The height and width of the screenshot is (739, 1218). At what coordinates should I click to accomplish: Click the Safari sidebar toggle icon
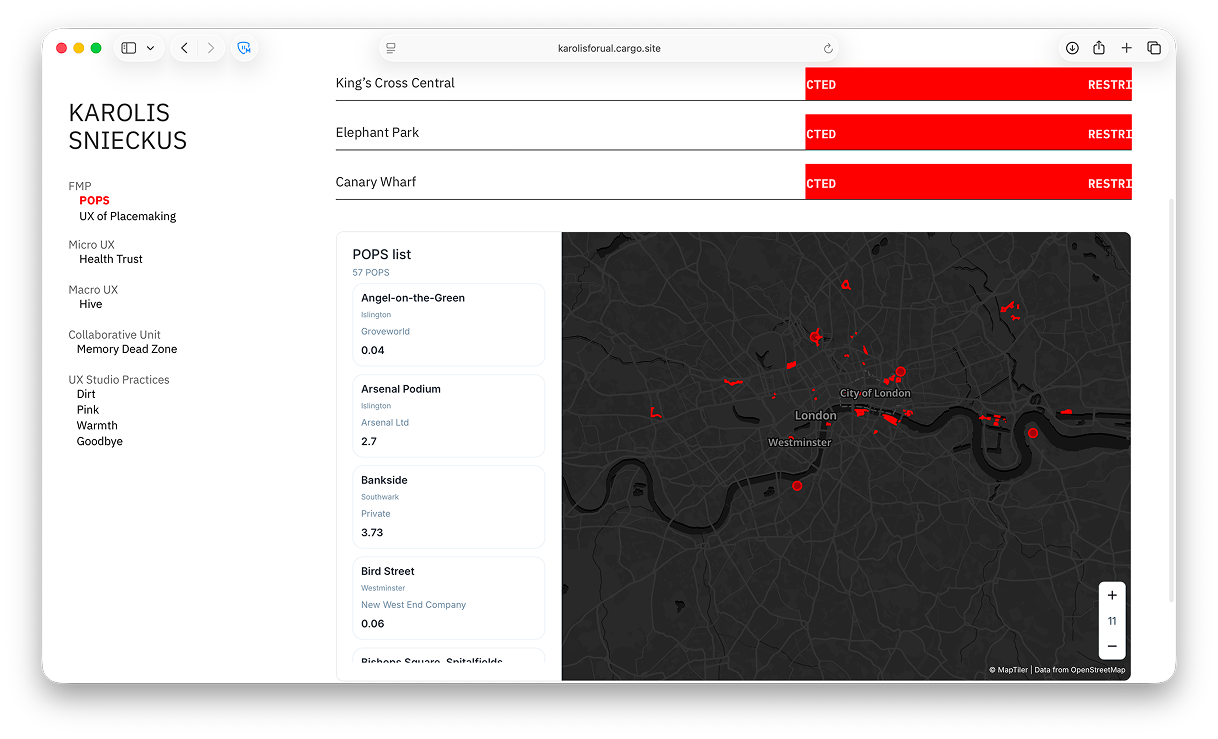pos(129,48)
